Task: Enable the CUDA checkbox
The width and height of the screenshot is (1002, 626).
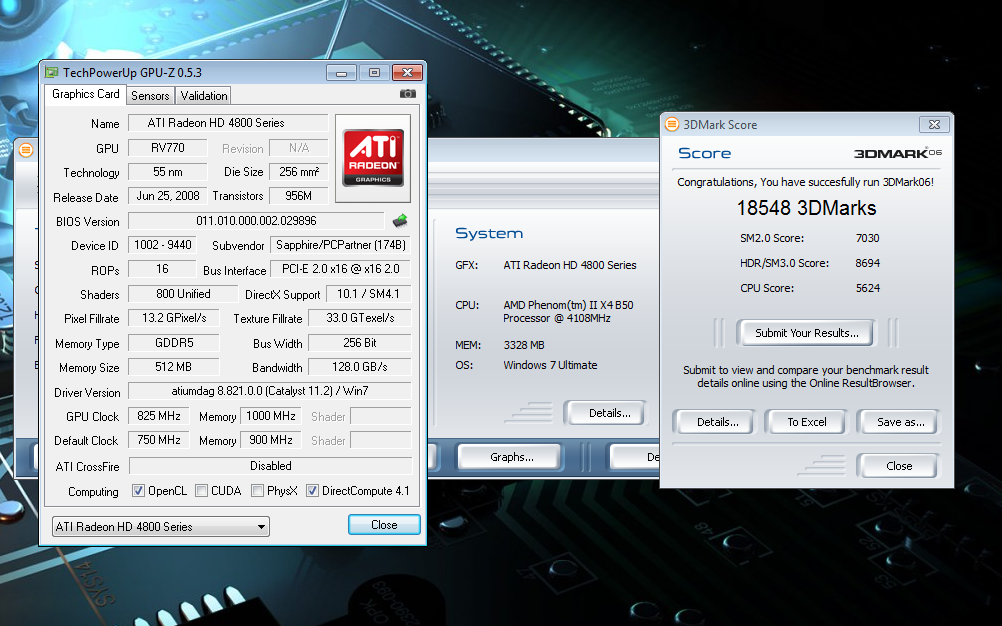Action: (x=202, y=491)
